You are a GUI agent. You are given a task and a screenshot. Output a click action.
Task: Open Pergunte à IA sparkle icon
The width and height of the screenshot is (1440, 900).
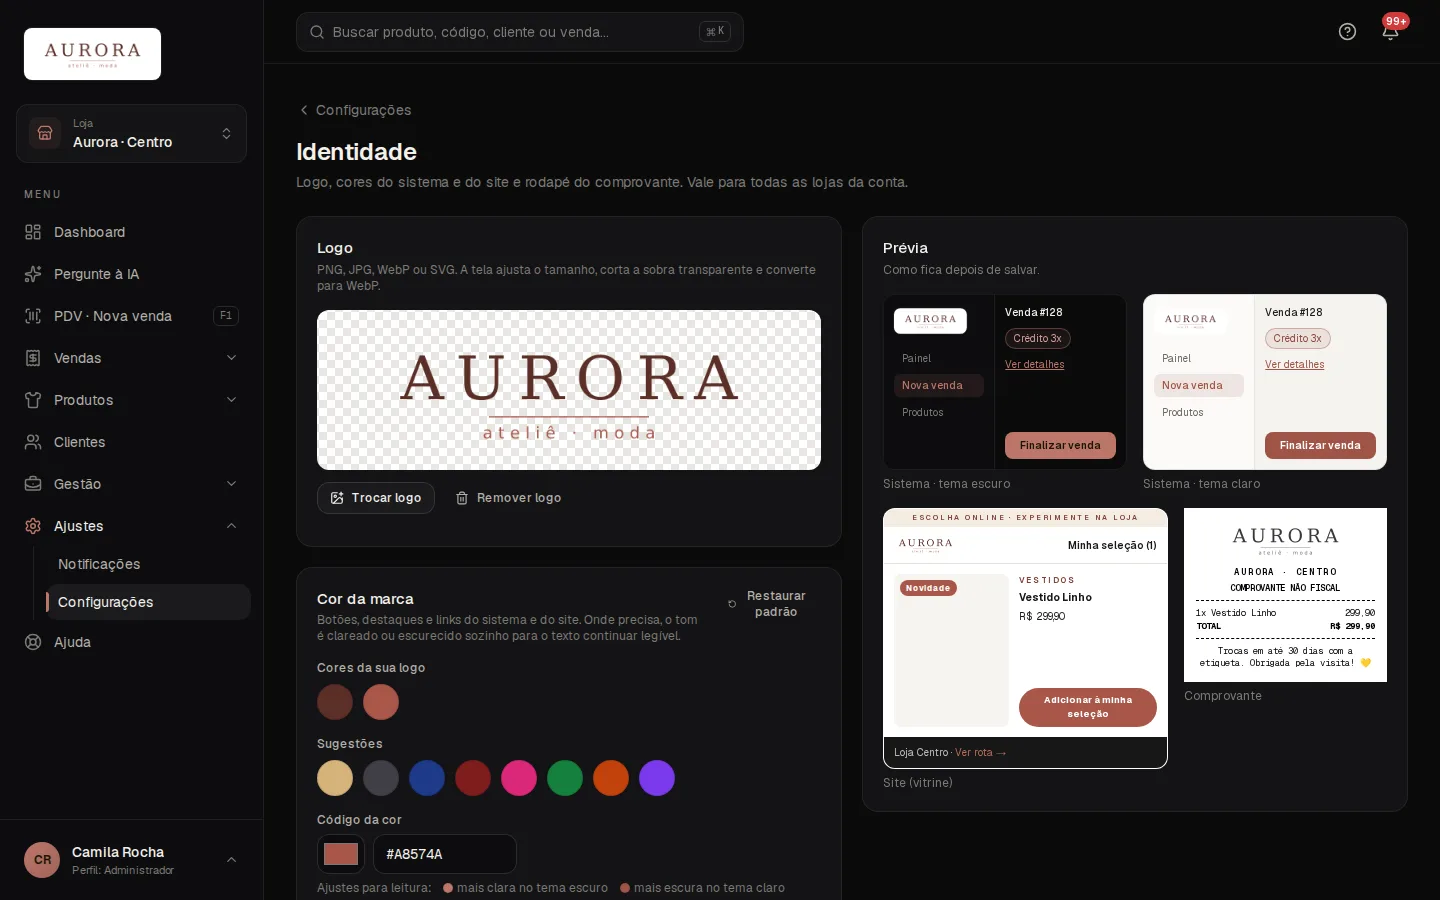pos(33,274)
